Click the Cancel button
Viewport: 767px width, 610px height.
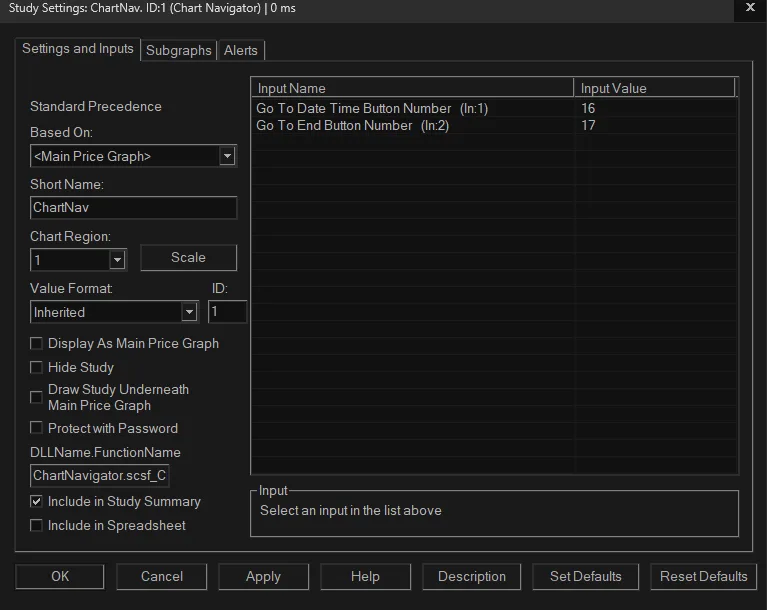161,576
